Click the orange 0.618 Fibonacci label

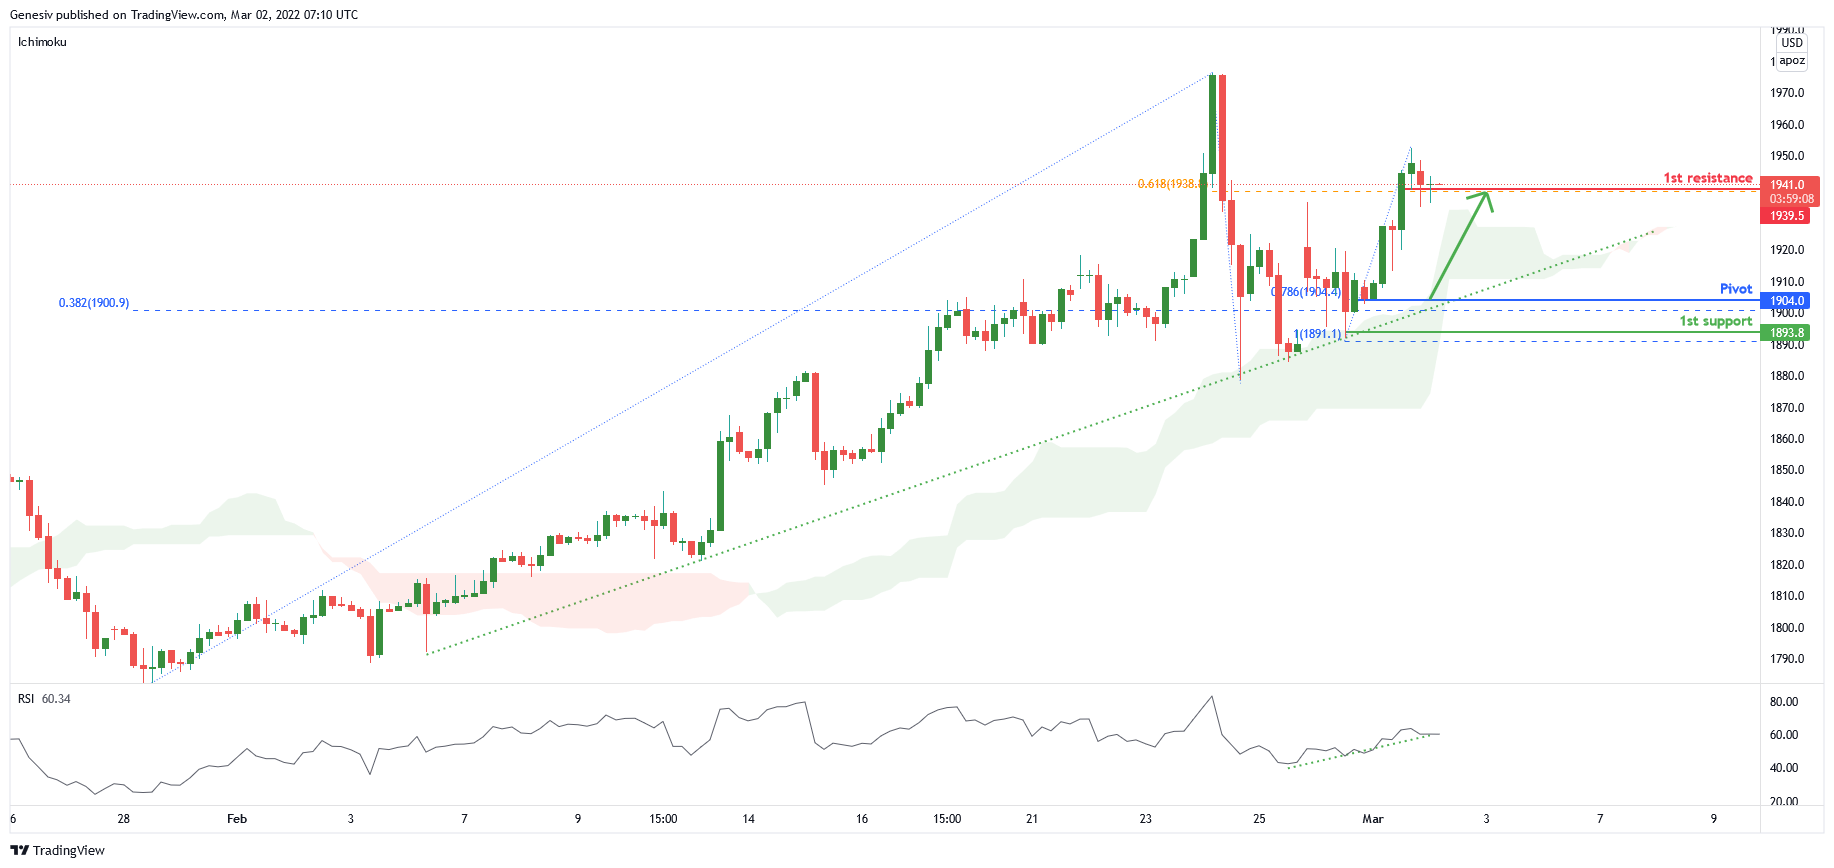1168,184
